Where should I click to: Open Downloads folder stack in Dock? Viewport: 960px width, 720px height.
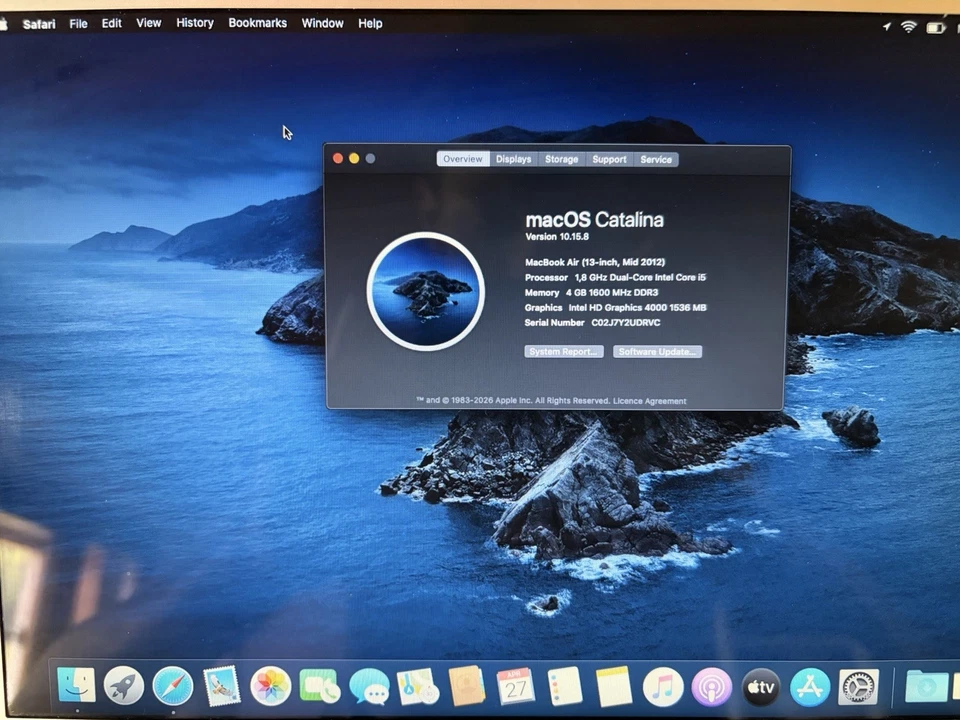click(x=926, y=687)
